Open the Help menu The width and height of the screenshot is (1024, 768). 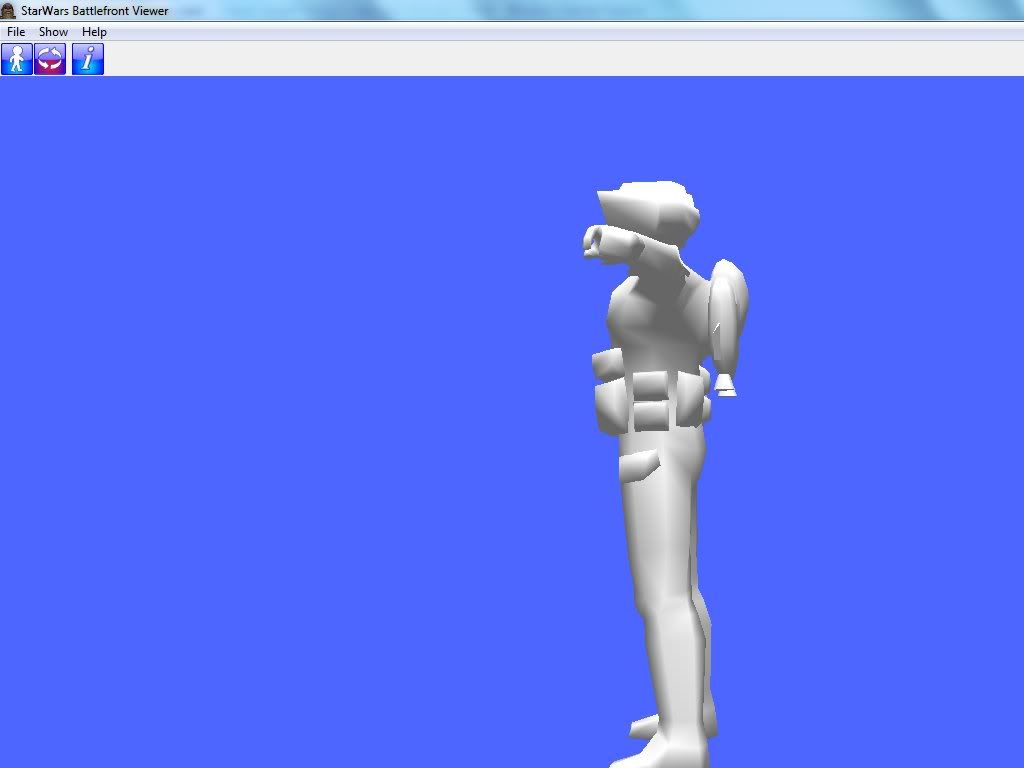coord(94,31)
